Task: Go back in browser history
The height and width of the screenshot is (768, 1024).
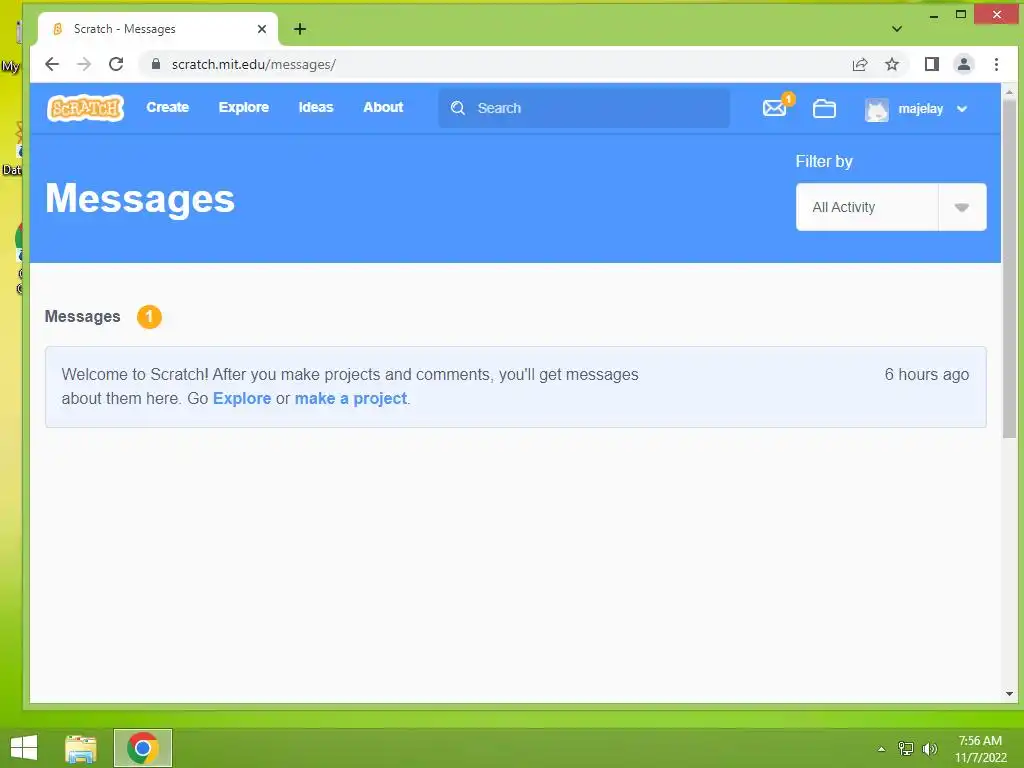Action: (x=52, y=64)
